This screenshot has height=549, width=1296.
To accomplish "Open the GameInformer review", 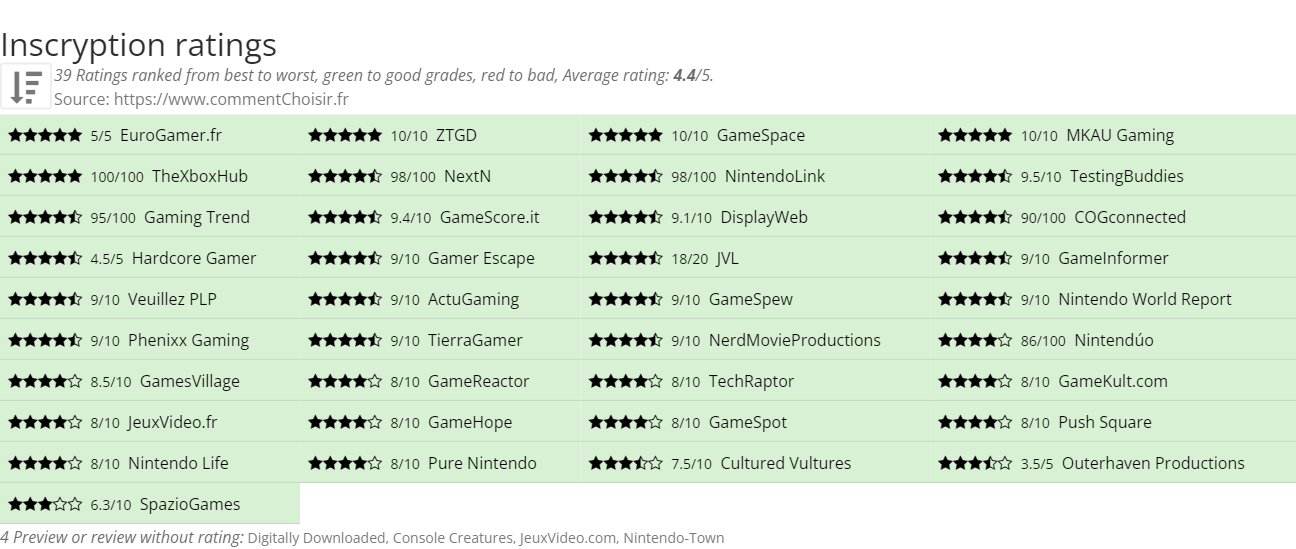I will click(1113, 258).
